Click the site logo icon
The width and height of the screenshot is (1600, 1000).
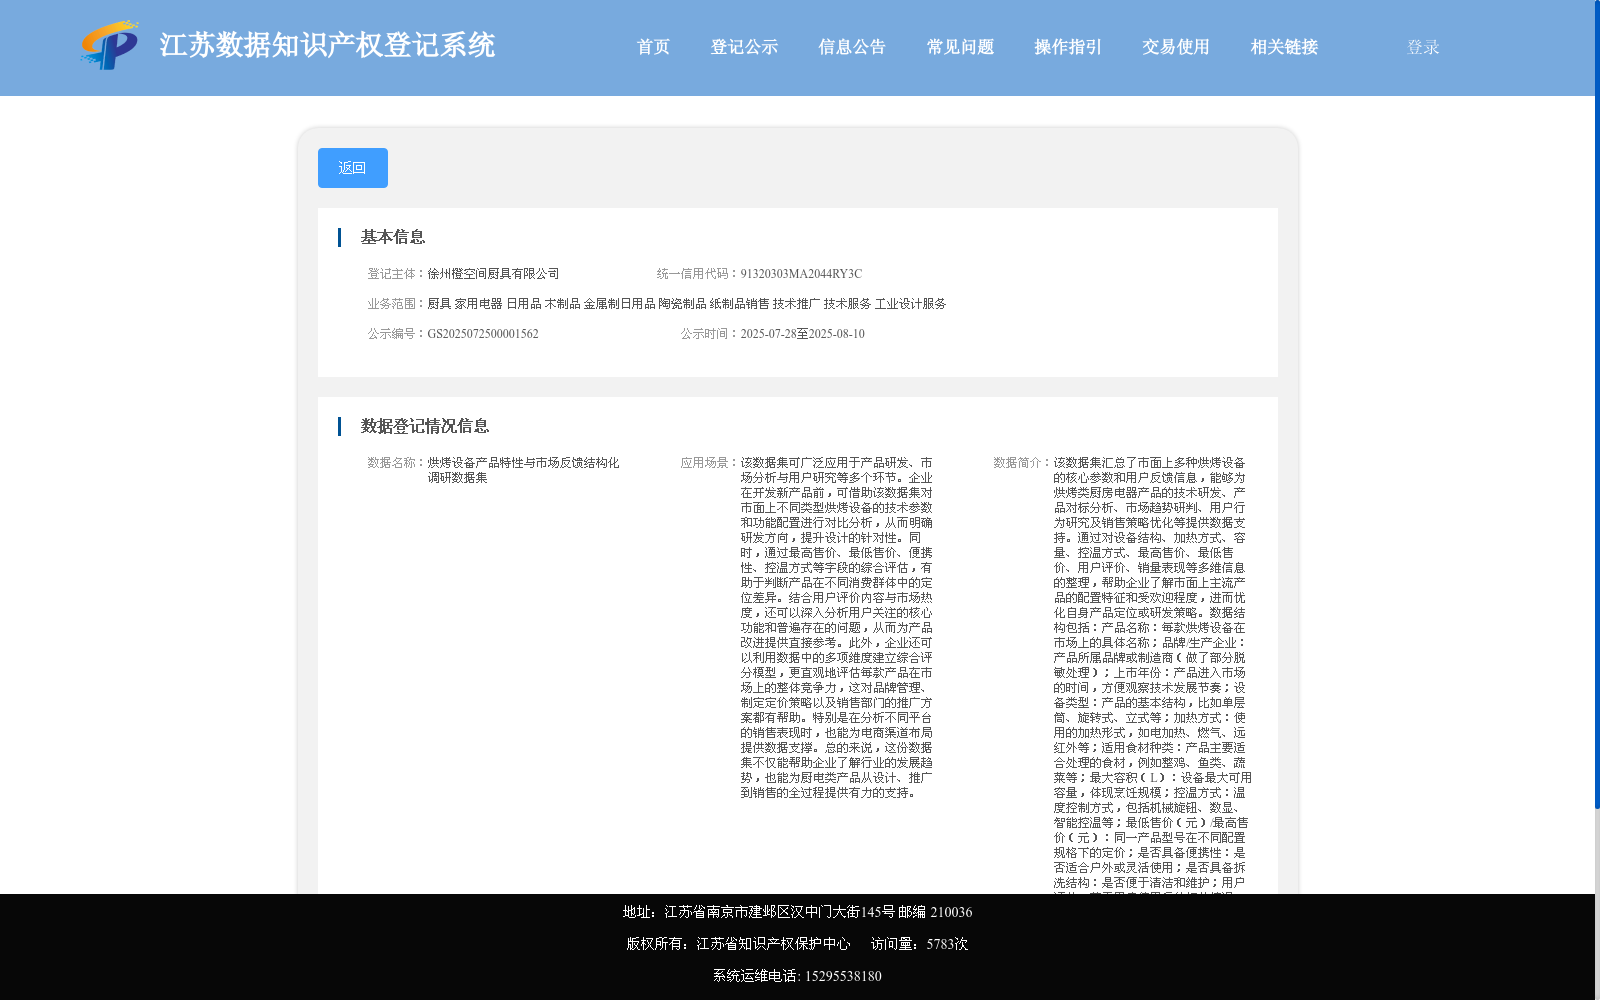[x=110, y=45]
